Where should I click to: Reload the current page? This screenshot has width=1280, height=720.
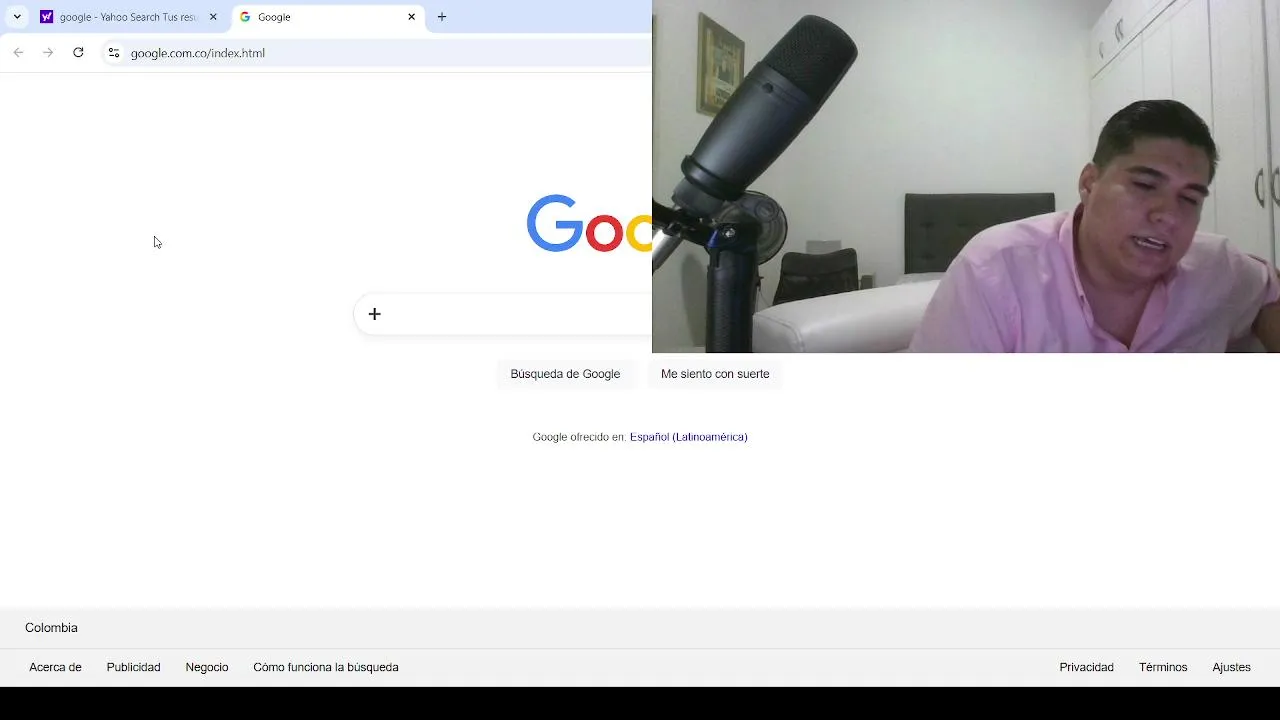pyautogui.click(x=78, y=53)
